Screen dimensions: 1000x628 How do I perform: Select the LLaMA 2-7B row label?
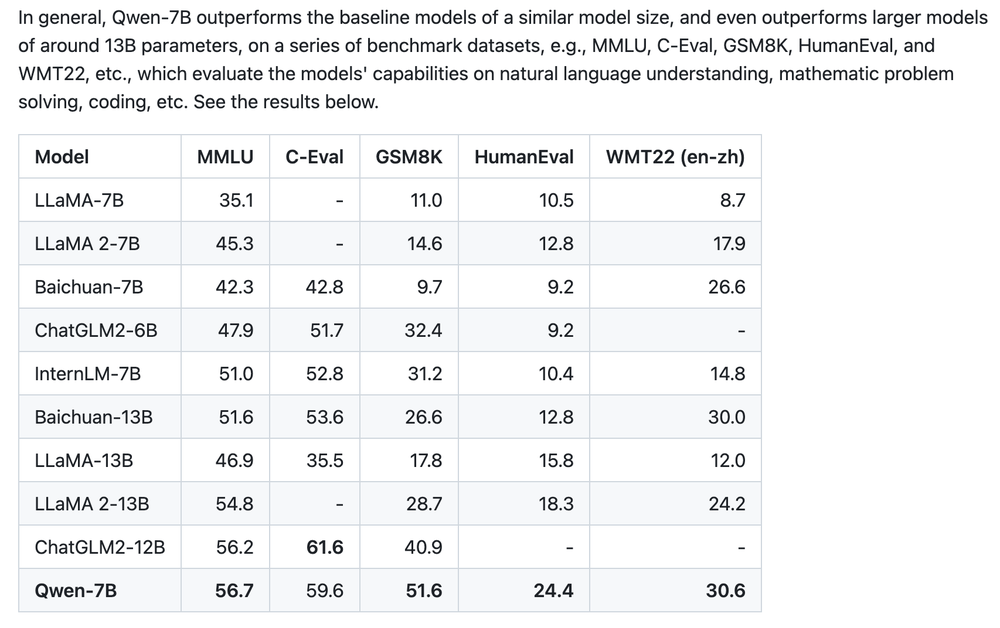[x=87, y=244]
